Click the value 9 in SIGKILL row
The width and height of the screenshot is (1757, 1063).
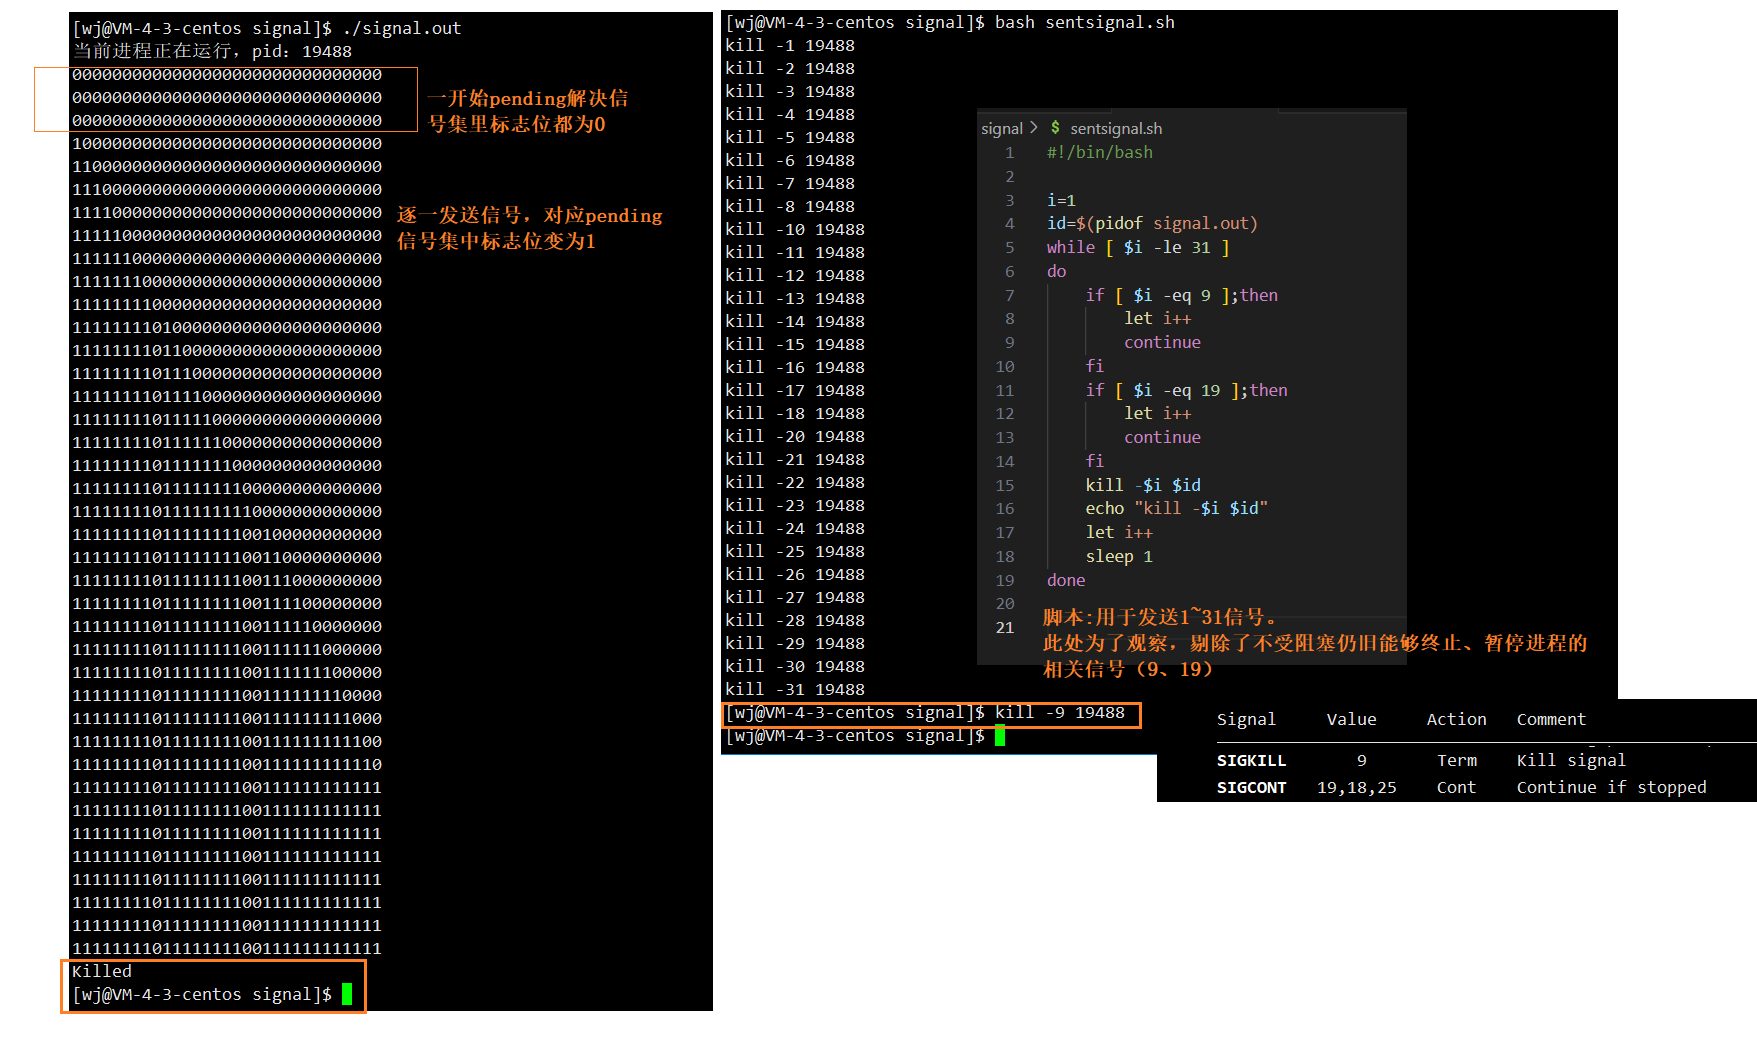[x=1362, y=760]
